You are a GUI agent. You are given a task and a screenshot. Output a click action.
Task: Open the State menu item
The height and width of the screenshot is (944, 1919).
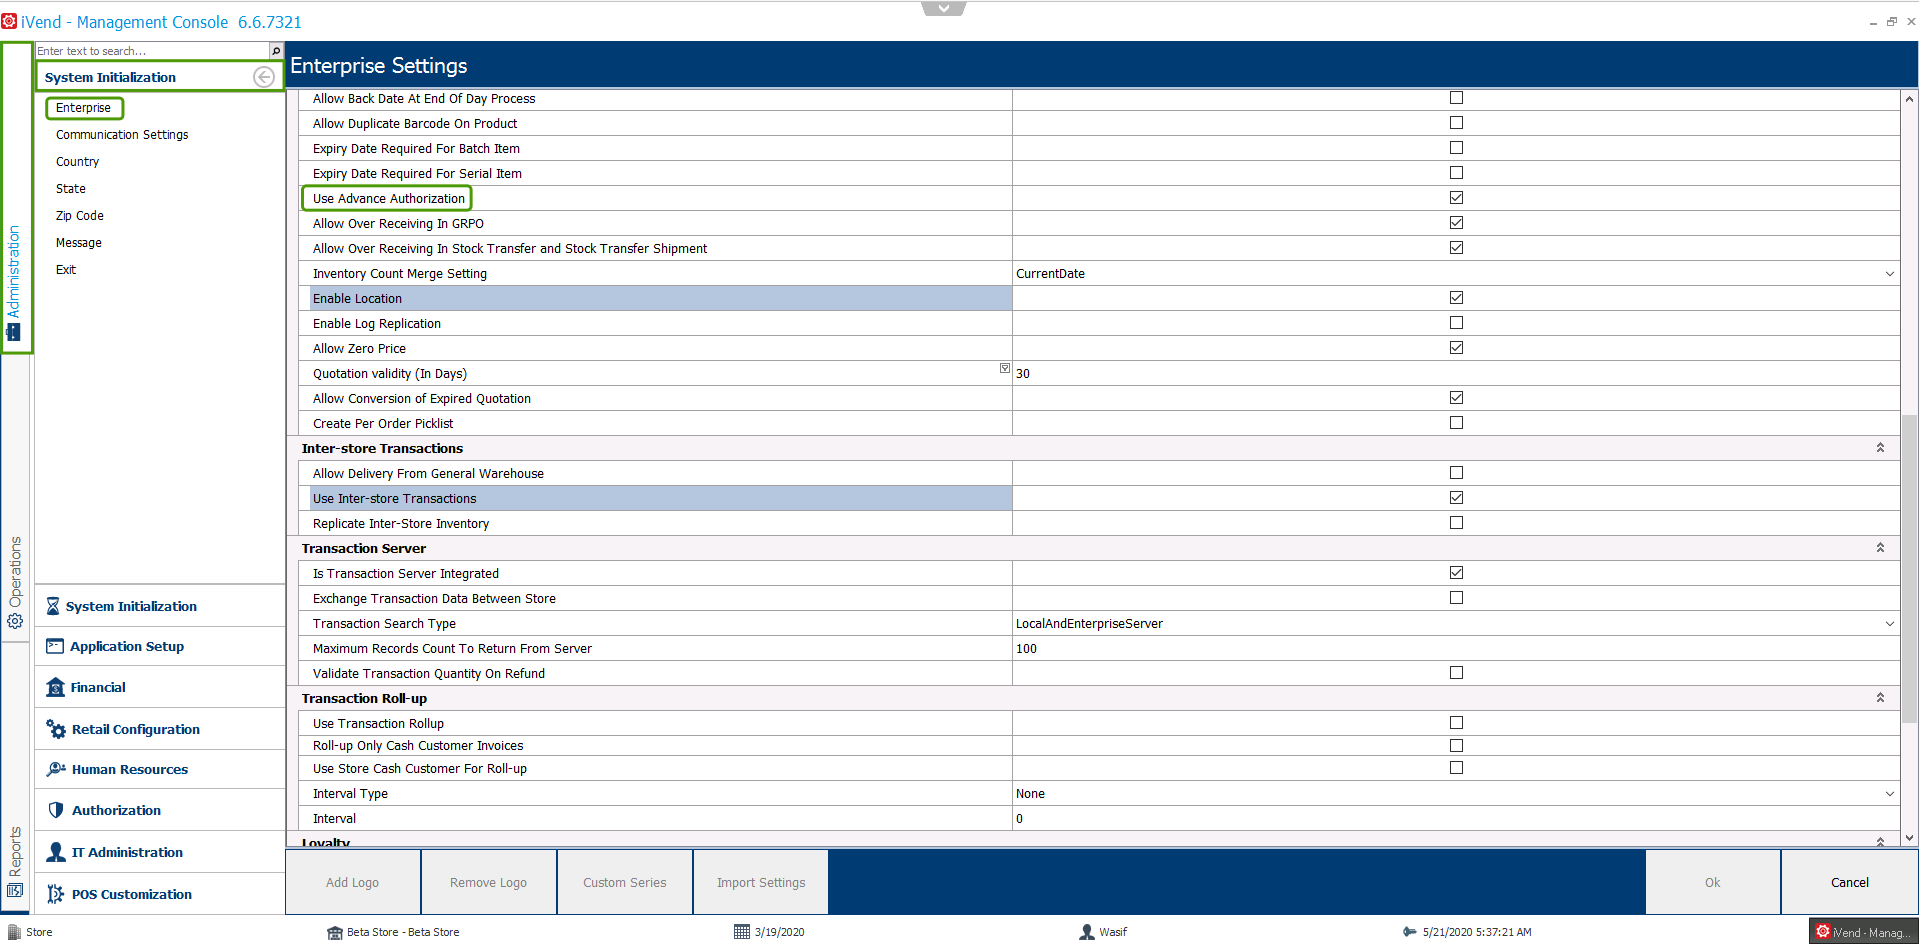pyautogui.click(x=70, y=189)
